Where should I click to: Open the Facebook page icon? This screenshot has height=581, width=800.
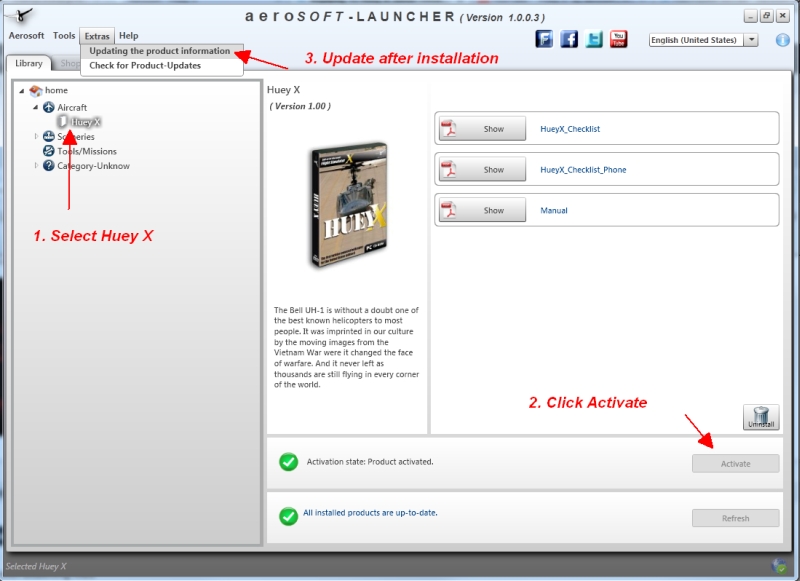coord(569,40)
